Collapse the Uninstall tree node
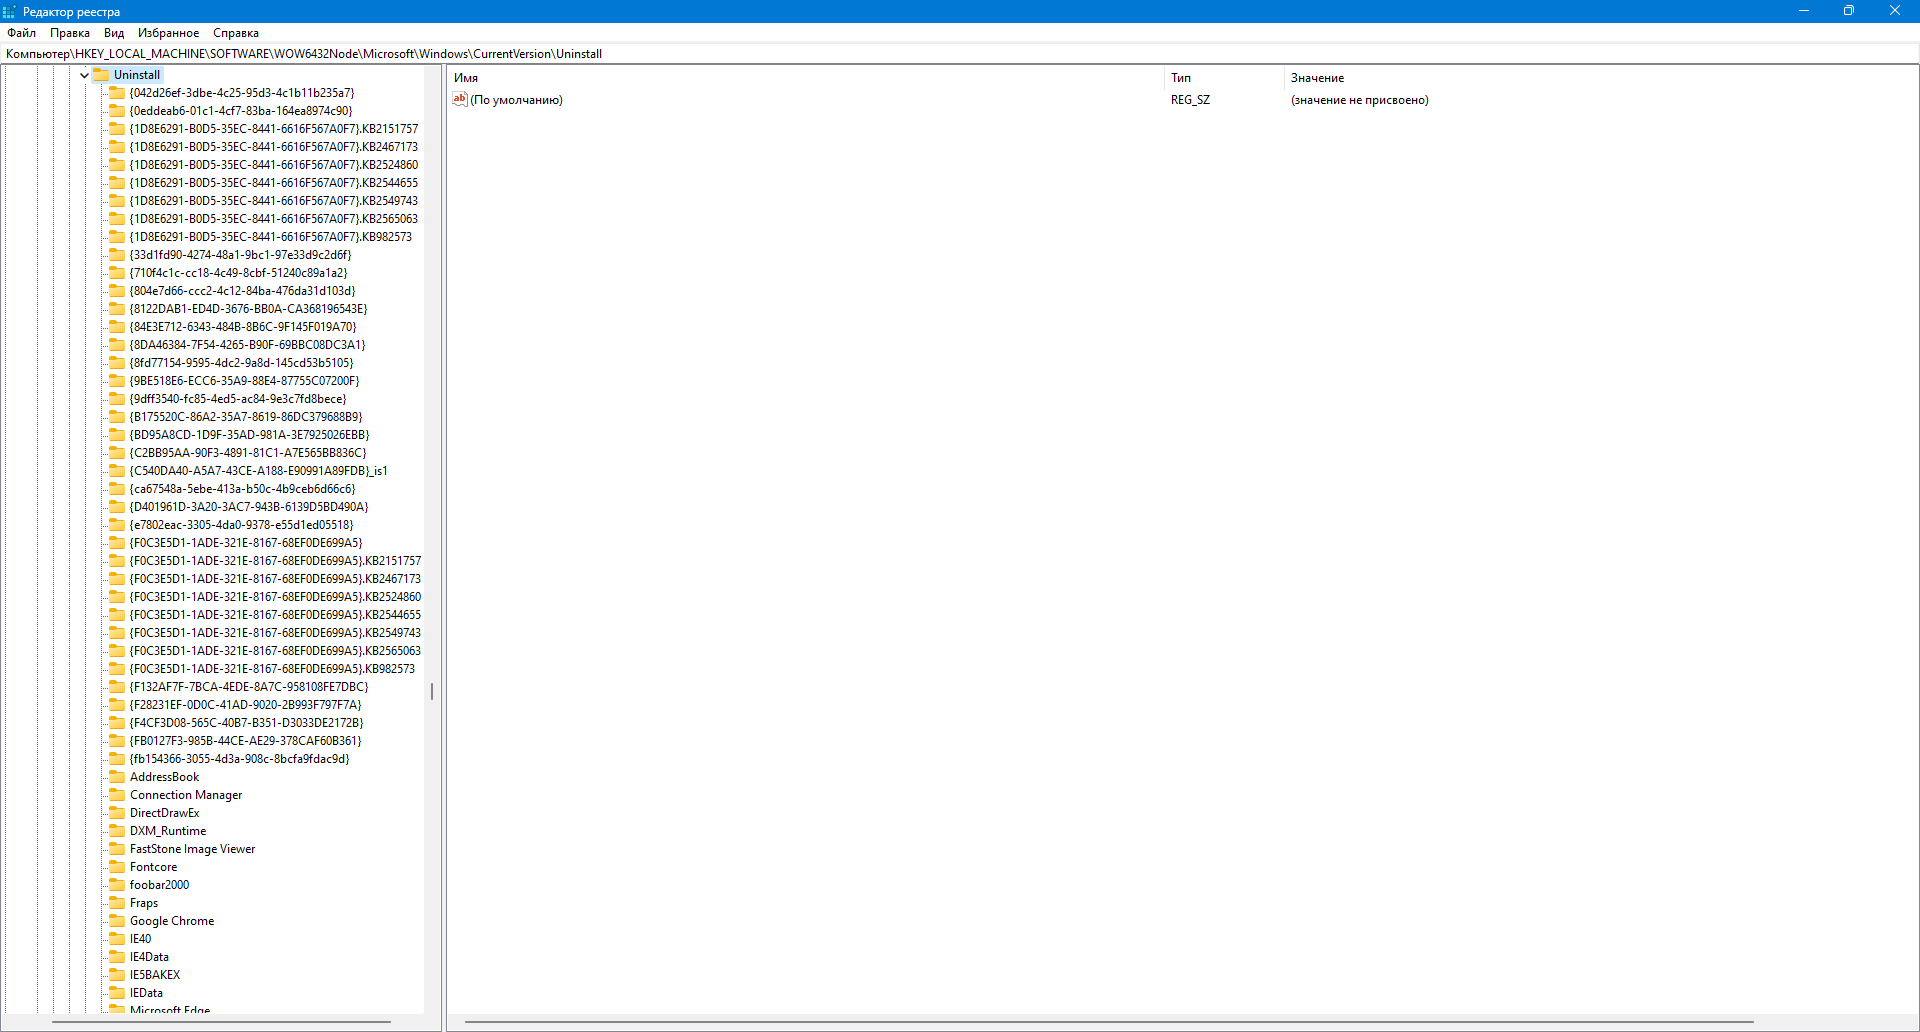The height and width of the screenshot is (1032, 1920). pyautogui.click(x=84, y=75)
